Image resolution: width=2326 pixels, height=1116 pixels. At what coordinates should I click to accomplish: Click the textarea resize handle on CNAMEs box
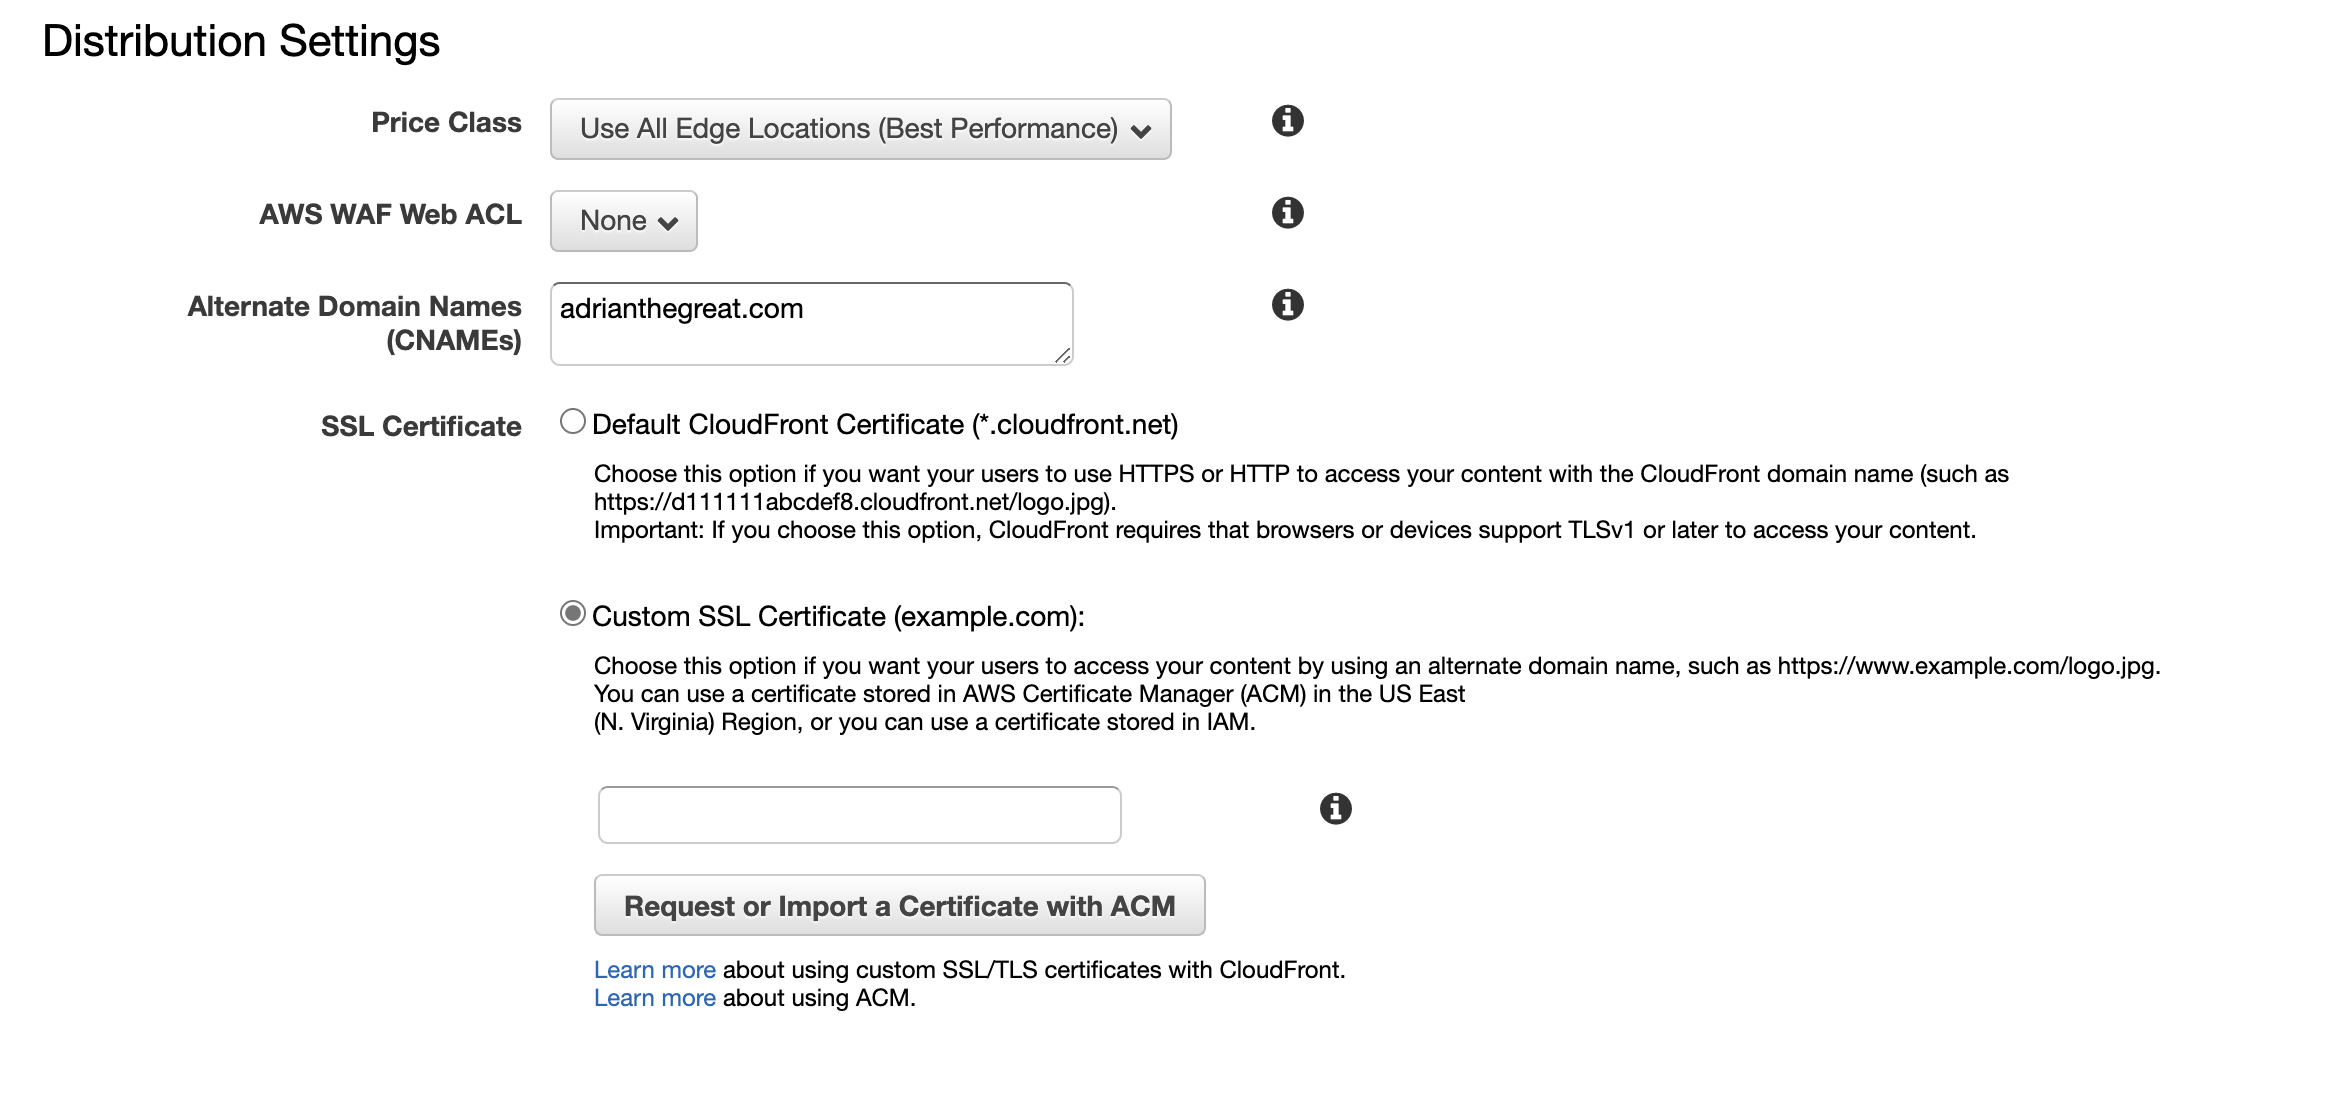pyautogui.click(x=1062, y=355)
